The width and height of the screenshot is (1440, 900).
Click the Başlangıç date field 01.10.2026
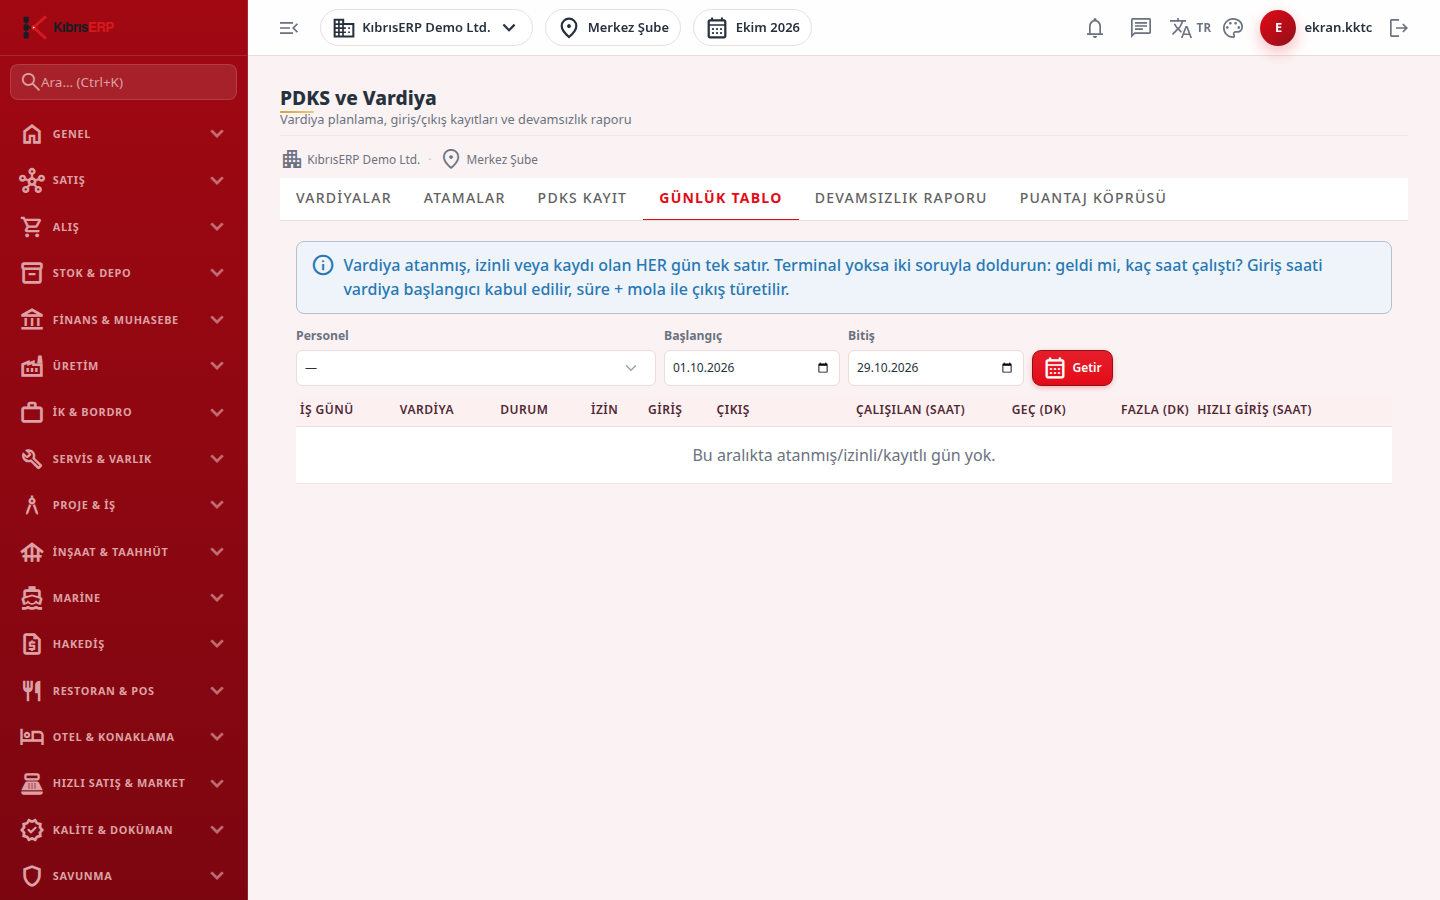752,368
